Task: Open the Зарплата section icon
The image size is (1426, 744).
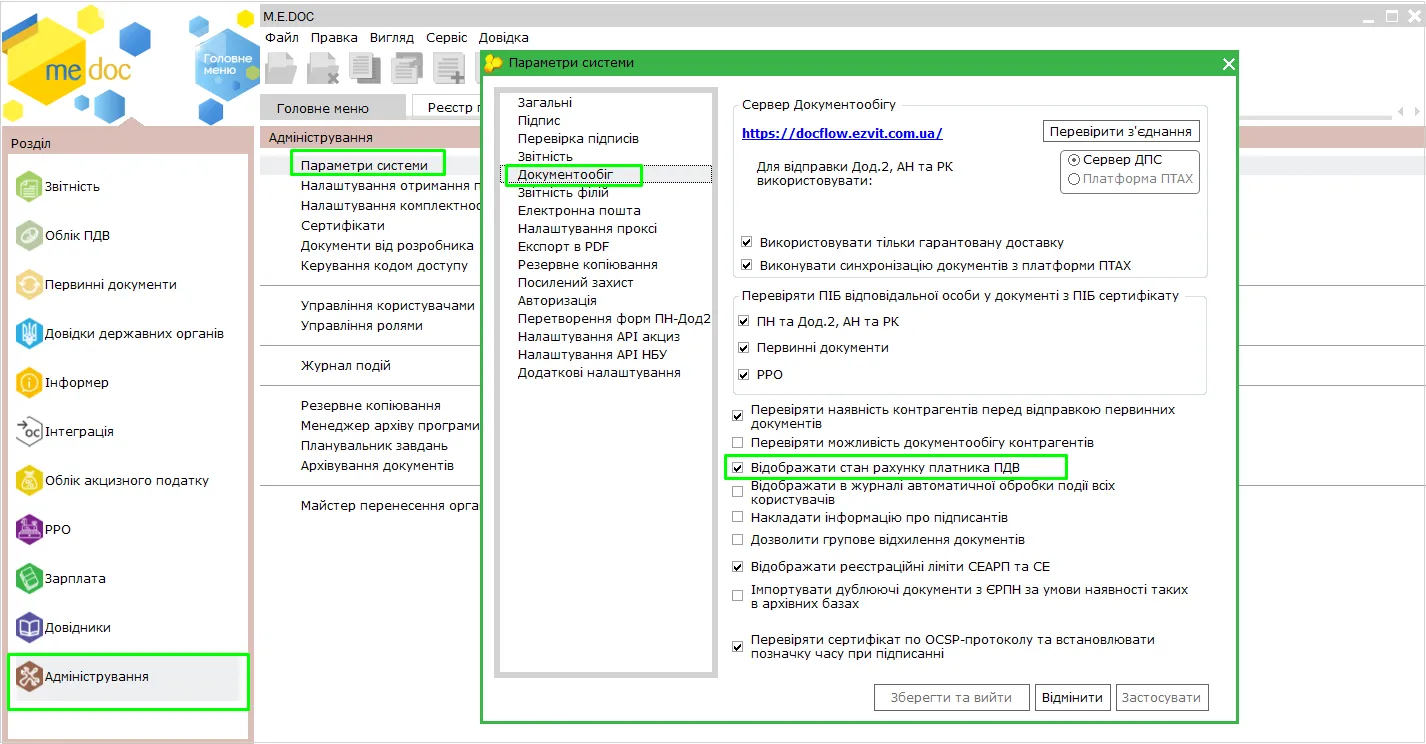Action: coord(29,579)
